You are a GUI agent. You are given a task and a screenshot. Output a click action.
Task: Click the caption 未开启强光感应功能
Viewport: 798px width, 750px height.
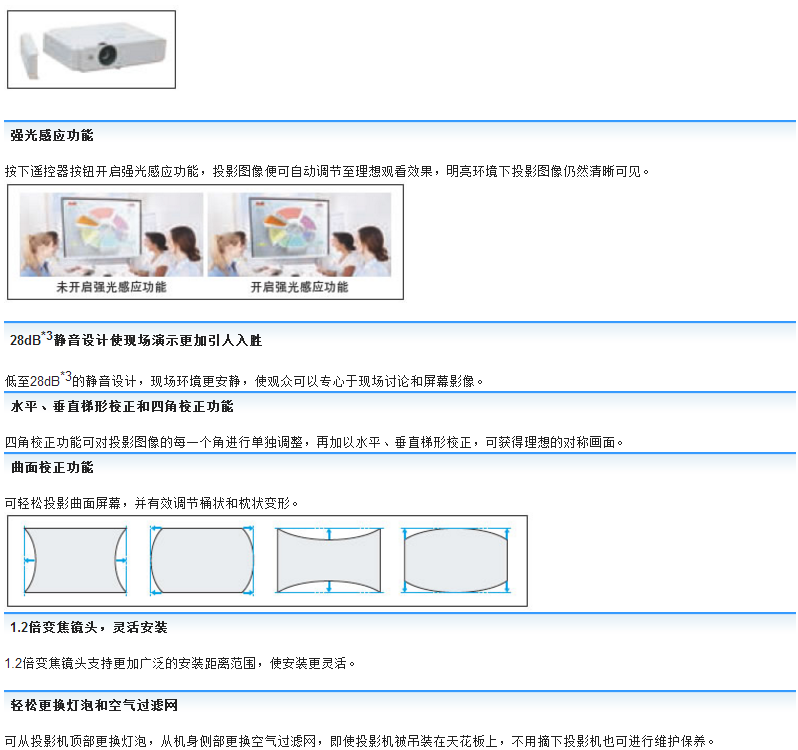tap(111, 287)
